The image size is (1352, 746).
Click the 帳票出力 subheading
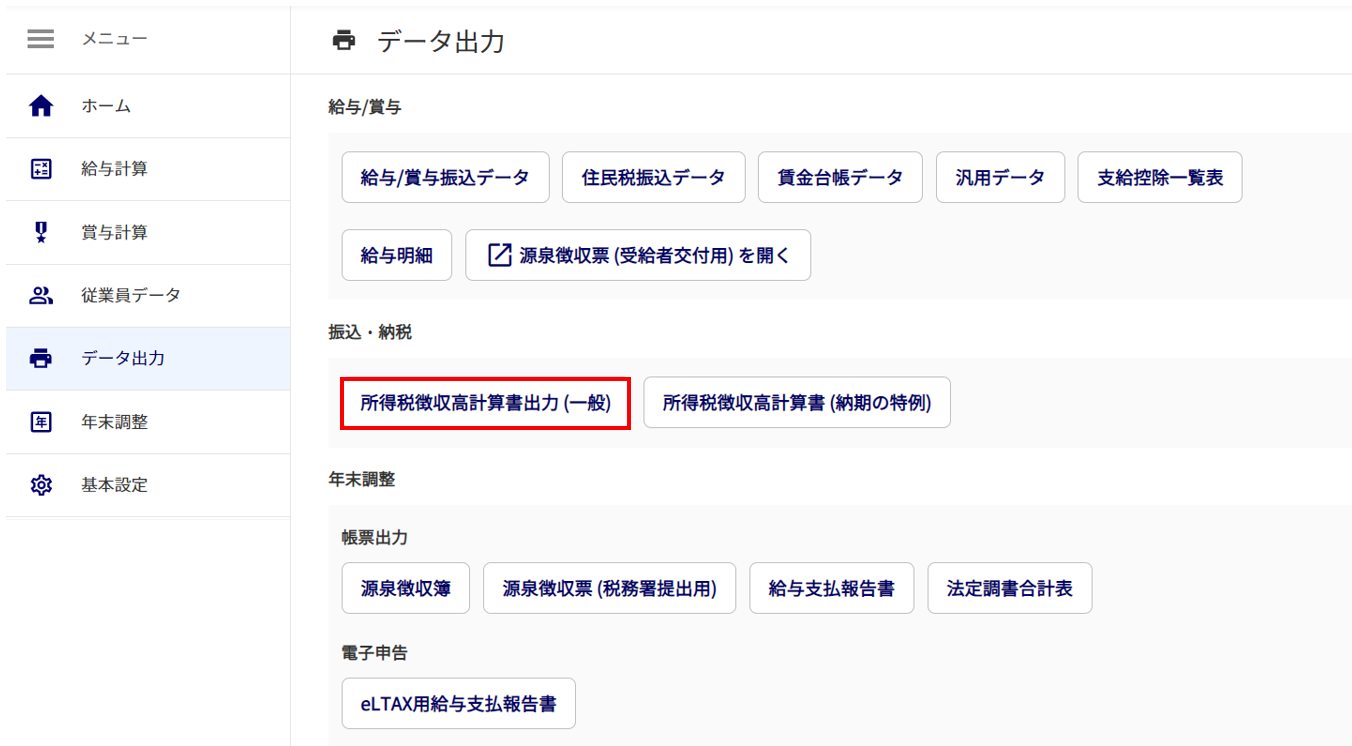click(375, 538)
